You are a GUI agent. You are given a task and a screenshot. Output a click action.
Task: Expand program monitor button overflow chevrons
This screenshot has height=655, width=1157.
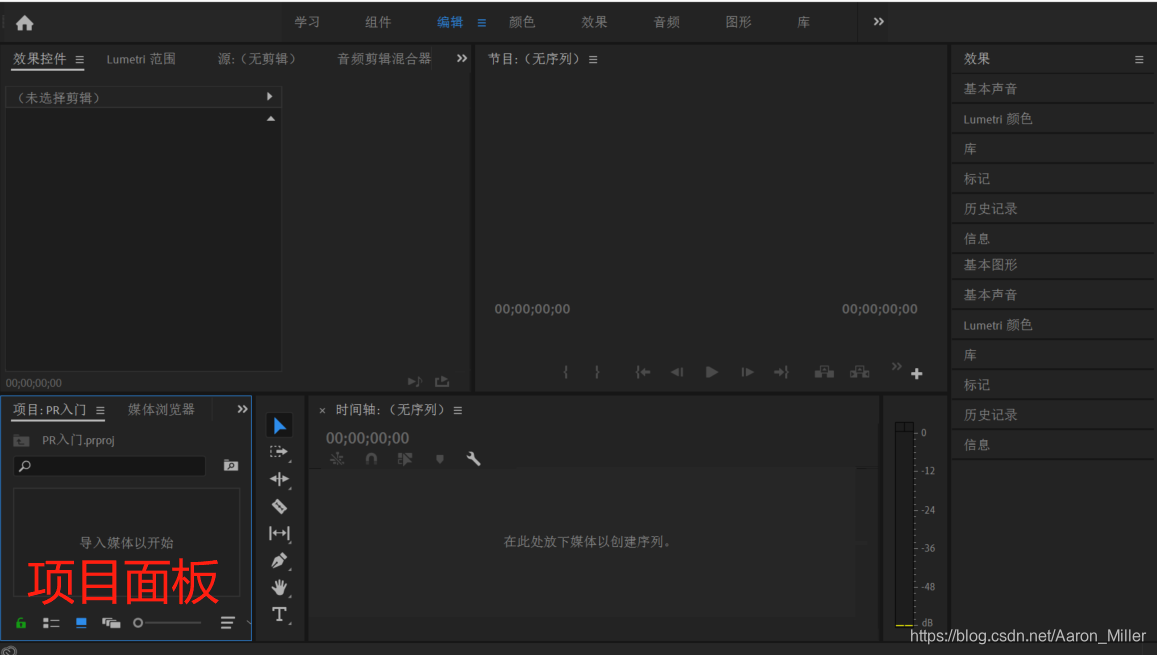(x=896, y=367)
